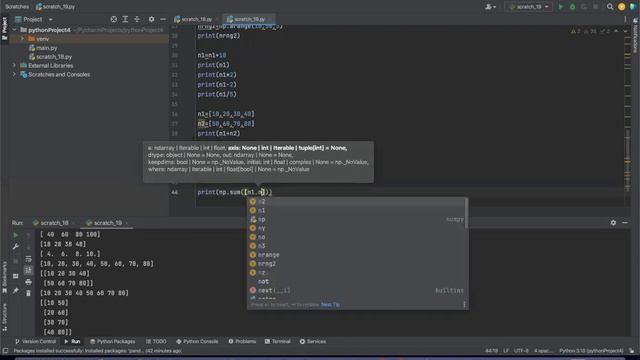Minimize the Run tool window

point(625,222)
